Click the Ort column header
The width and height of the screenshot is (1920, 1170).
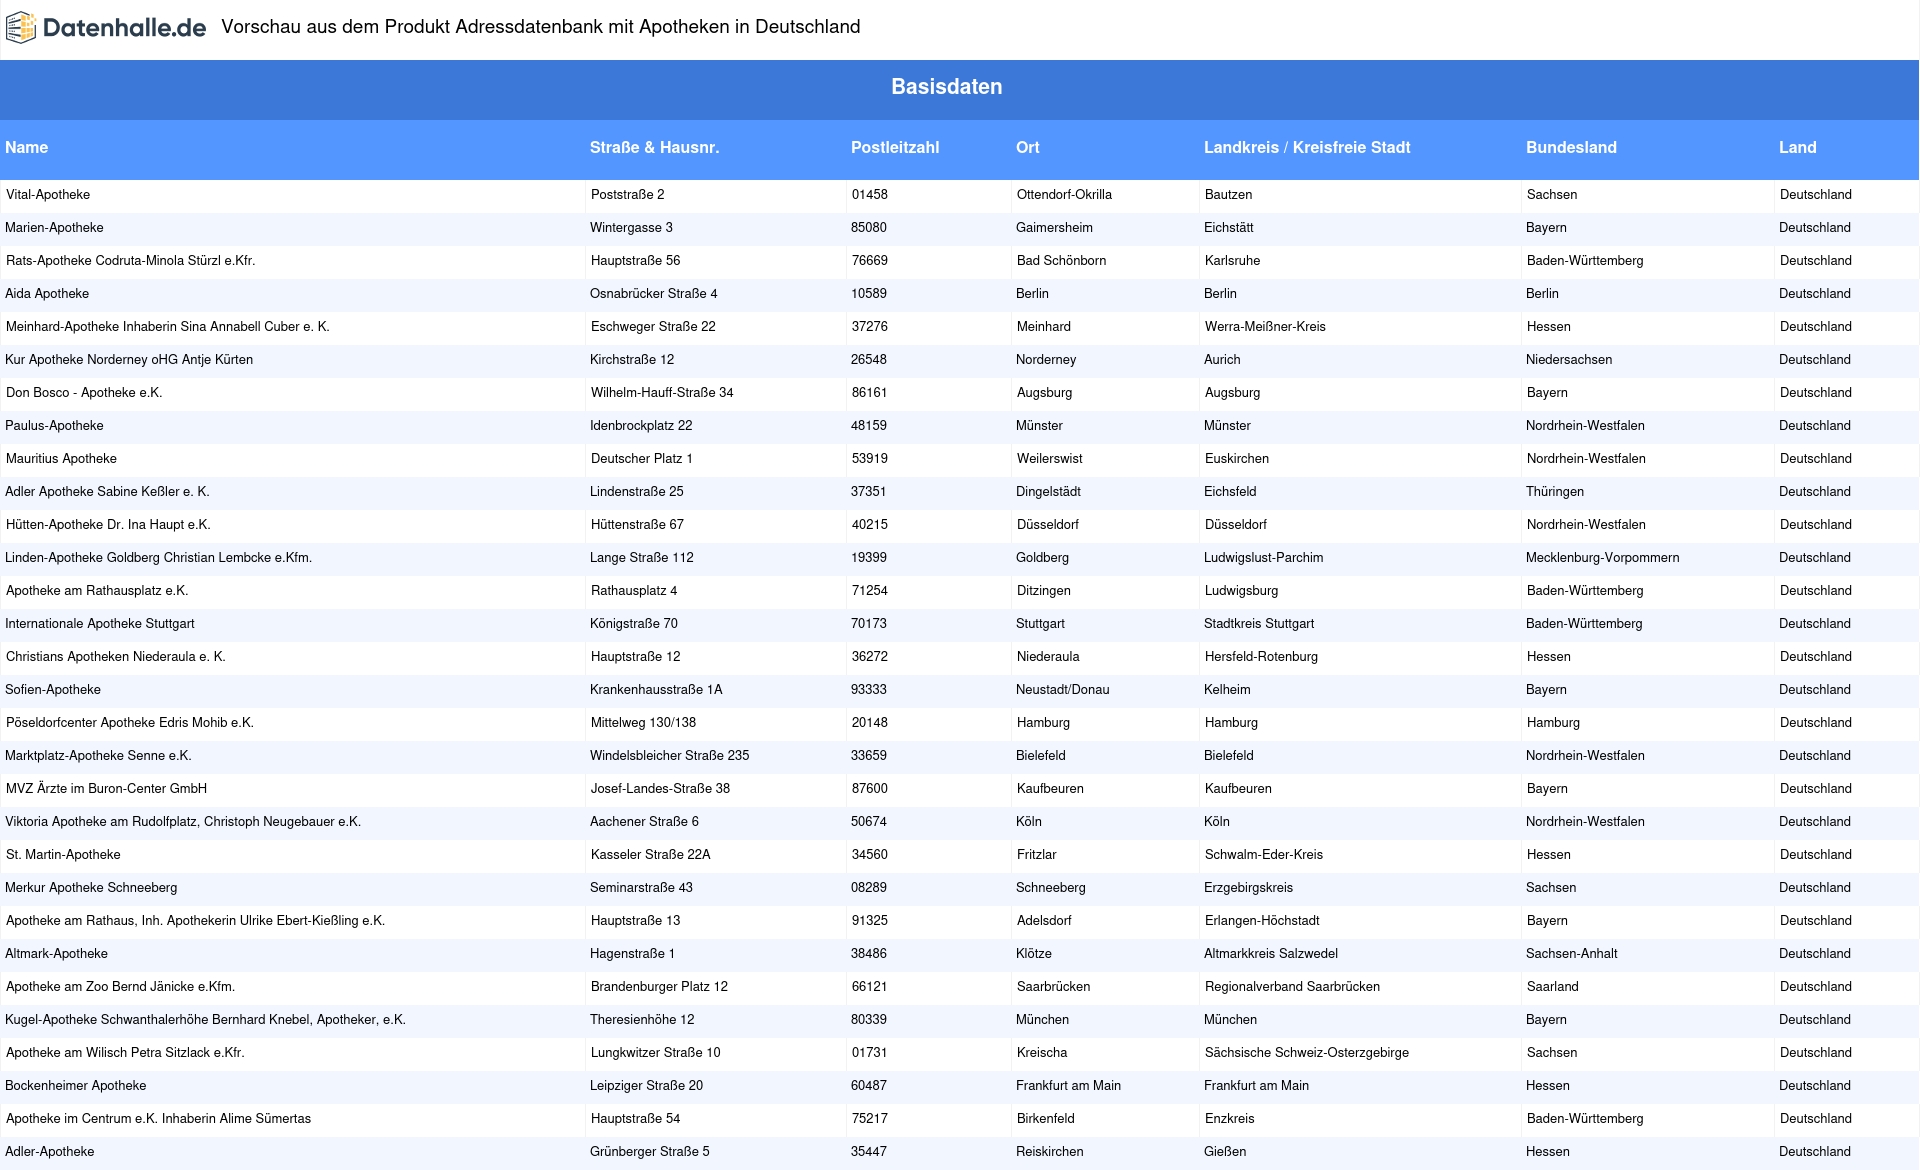tap(1028, 148)
